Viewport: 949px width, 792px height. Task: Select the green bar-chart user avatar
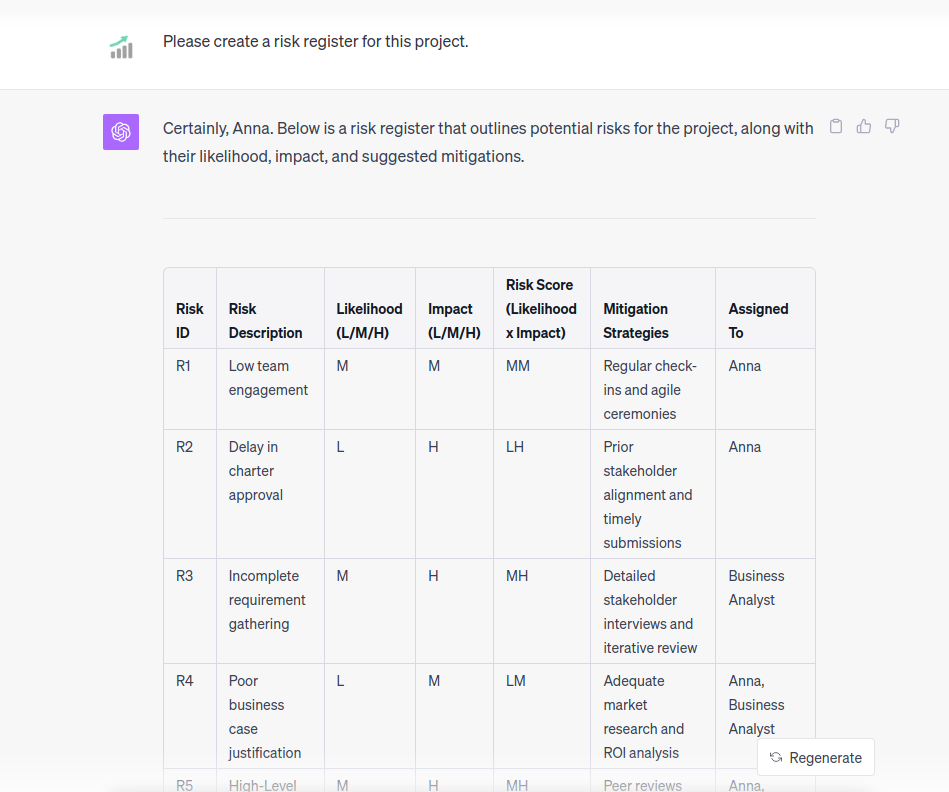click(x=120, y=46)
